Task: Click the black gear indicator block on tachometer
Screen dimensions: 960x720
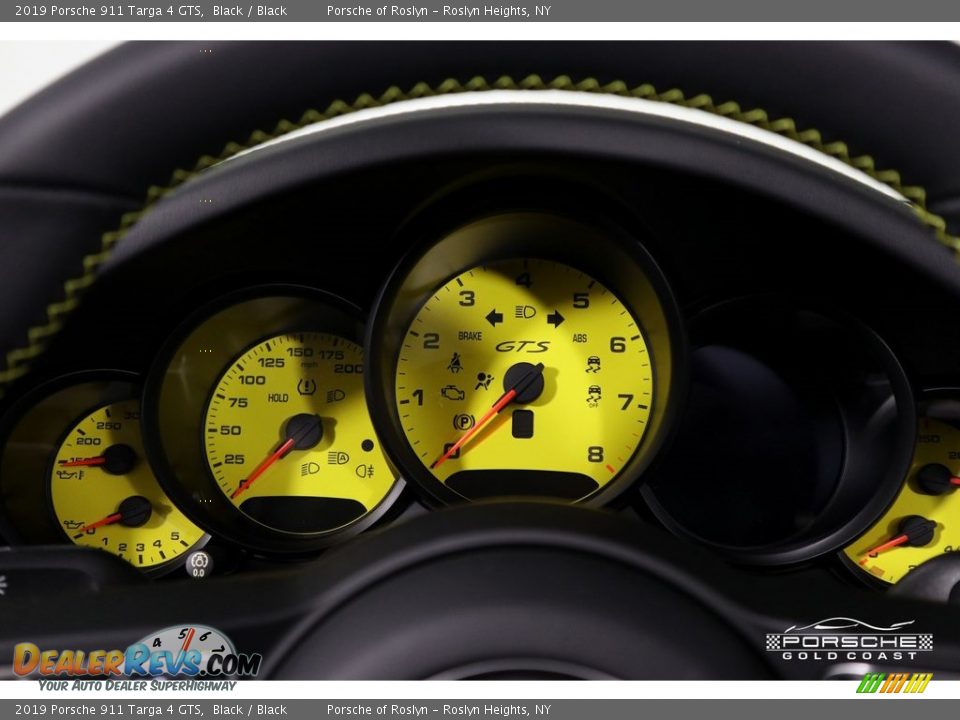Action: click(522, 424)
